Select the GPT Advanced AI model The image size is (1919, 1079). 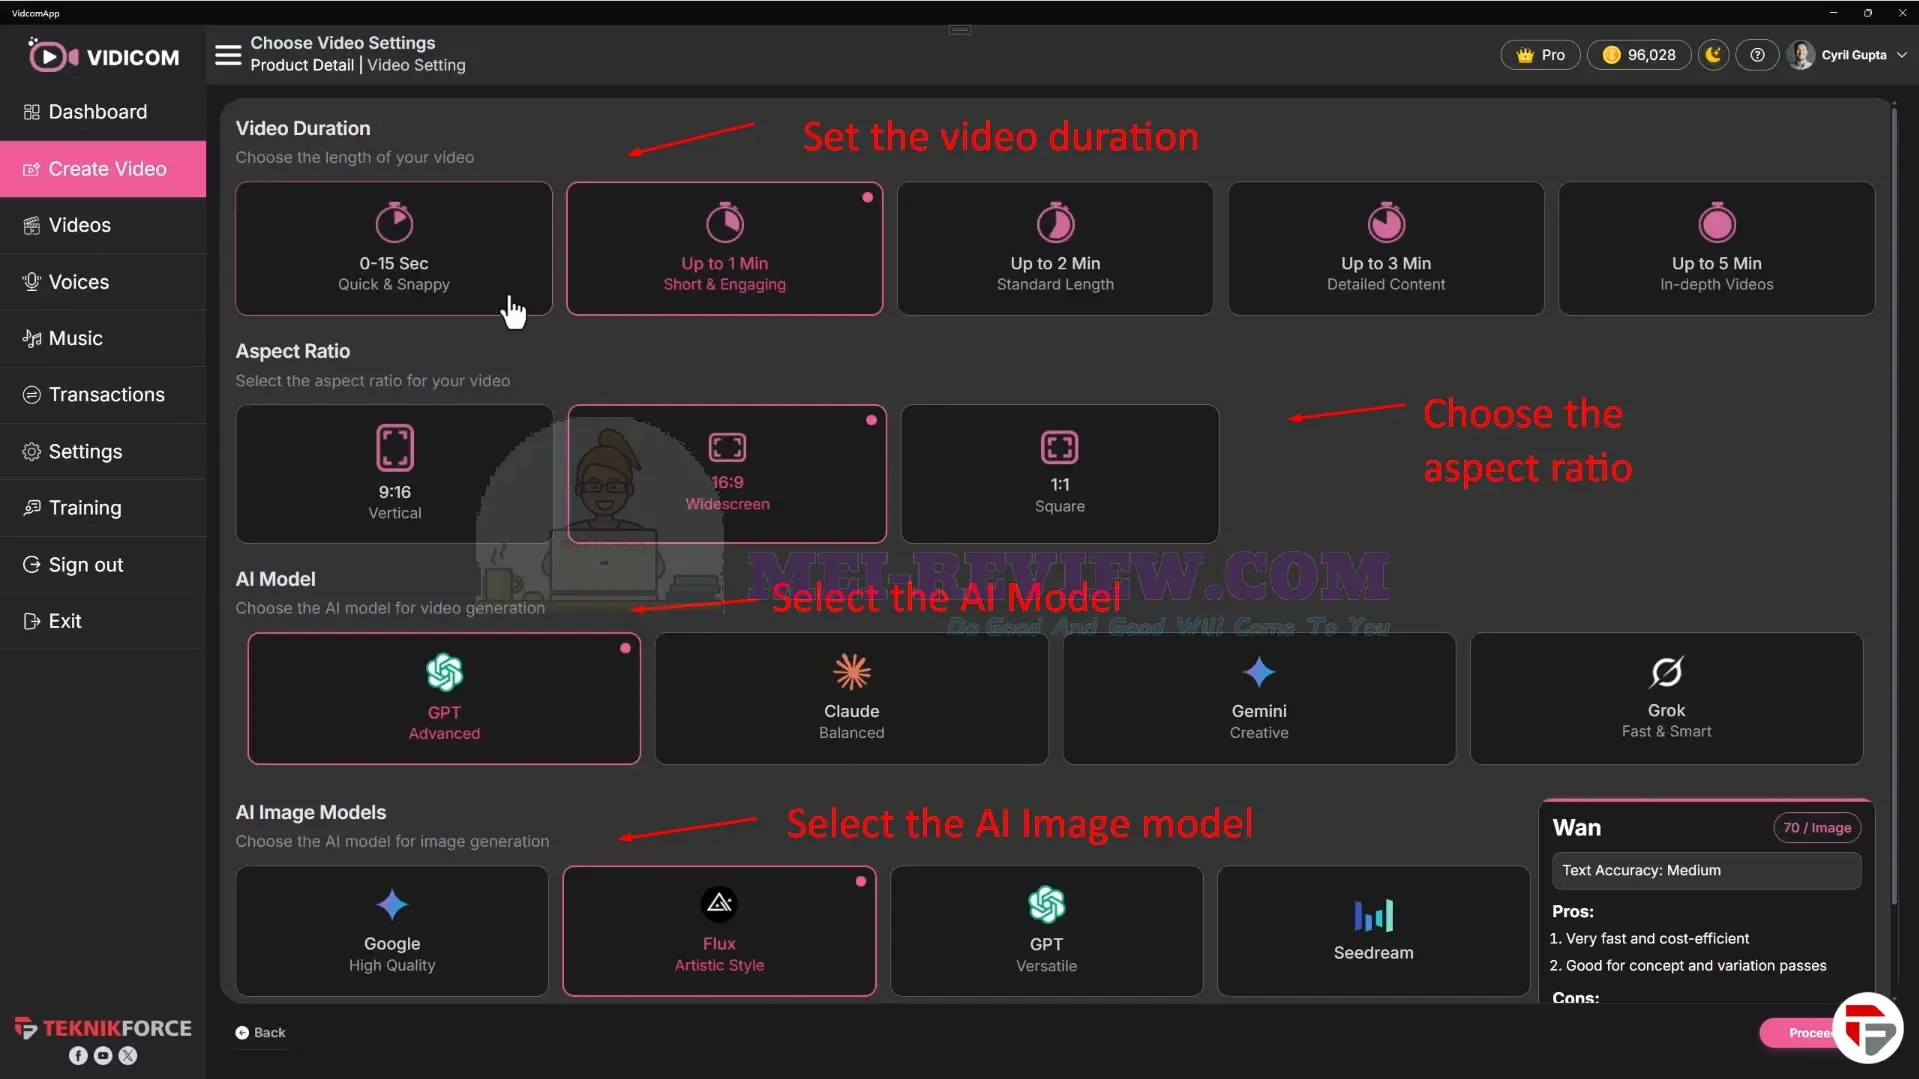click(x=444, y=698)
